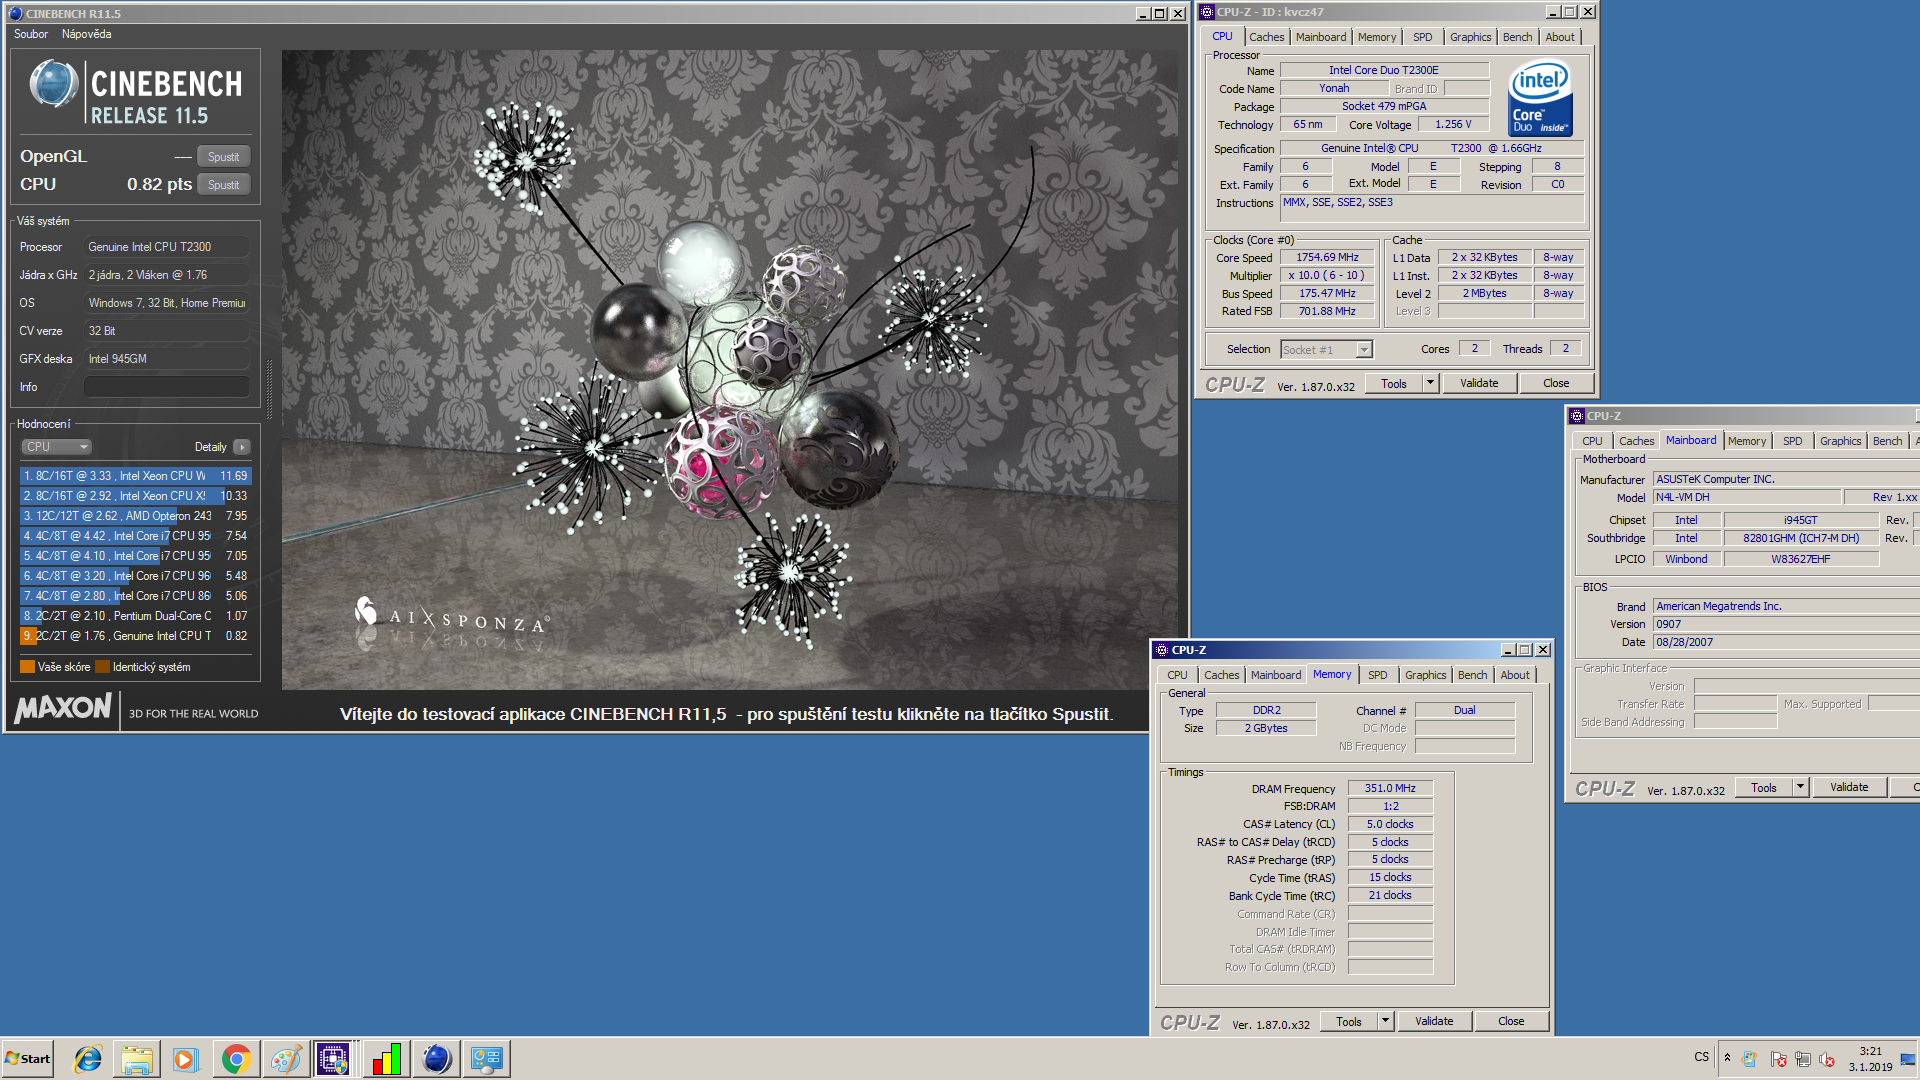
Task: Switch to Caches tab in top CPU-Z window
Action: [1266, 37]
